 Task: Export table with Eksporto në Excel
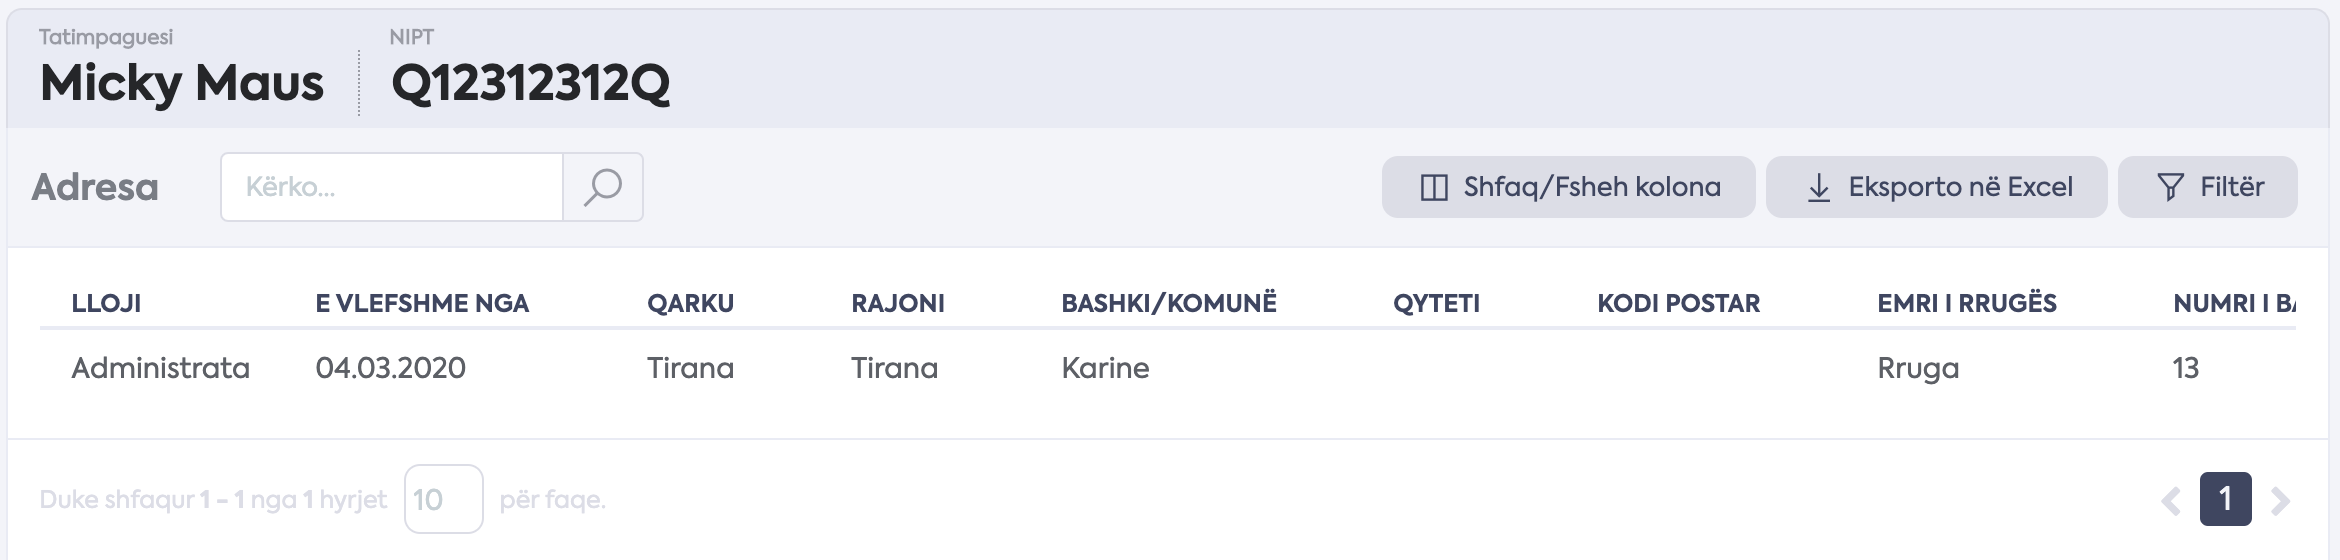(1936, 187)
